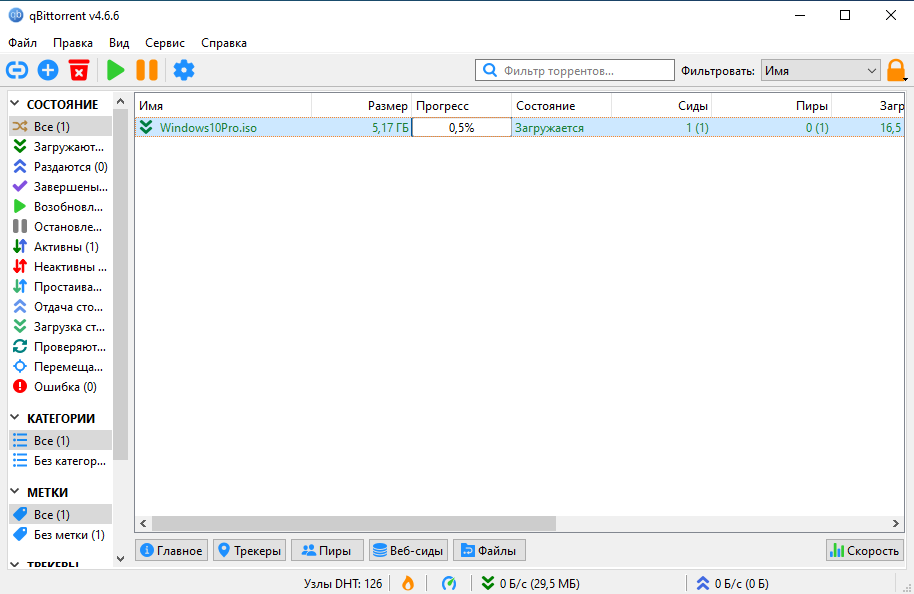Click the add torrent link icon
Image resolution: width=914 pixels, height=594 pixels.
[x=17, y=71]
